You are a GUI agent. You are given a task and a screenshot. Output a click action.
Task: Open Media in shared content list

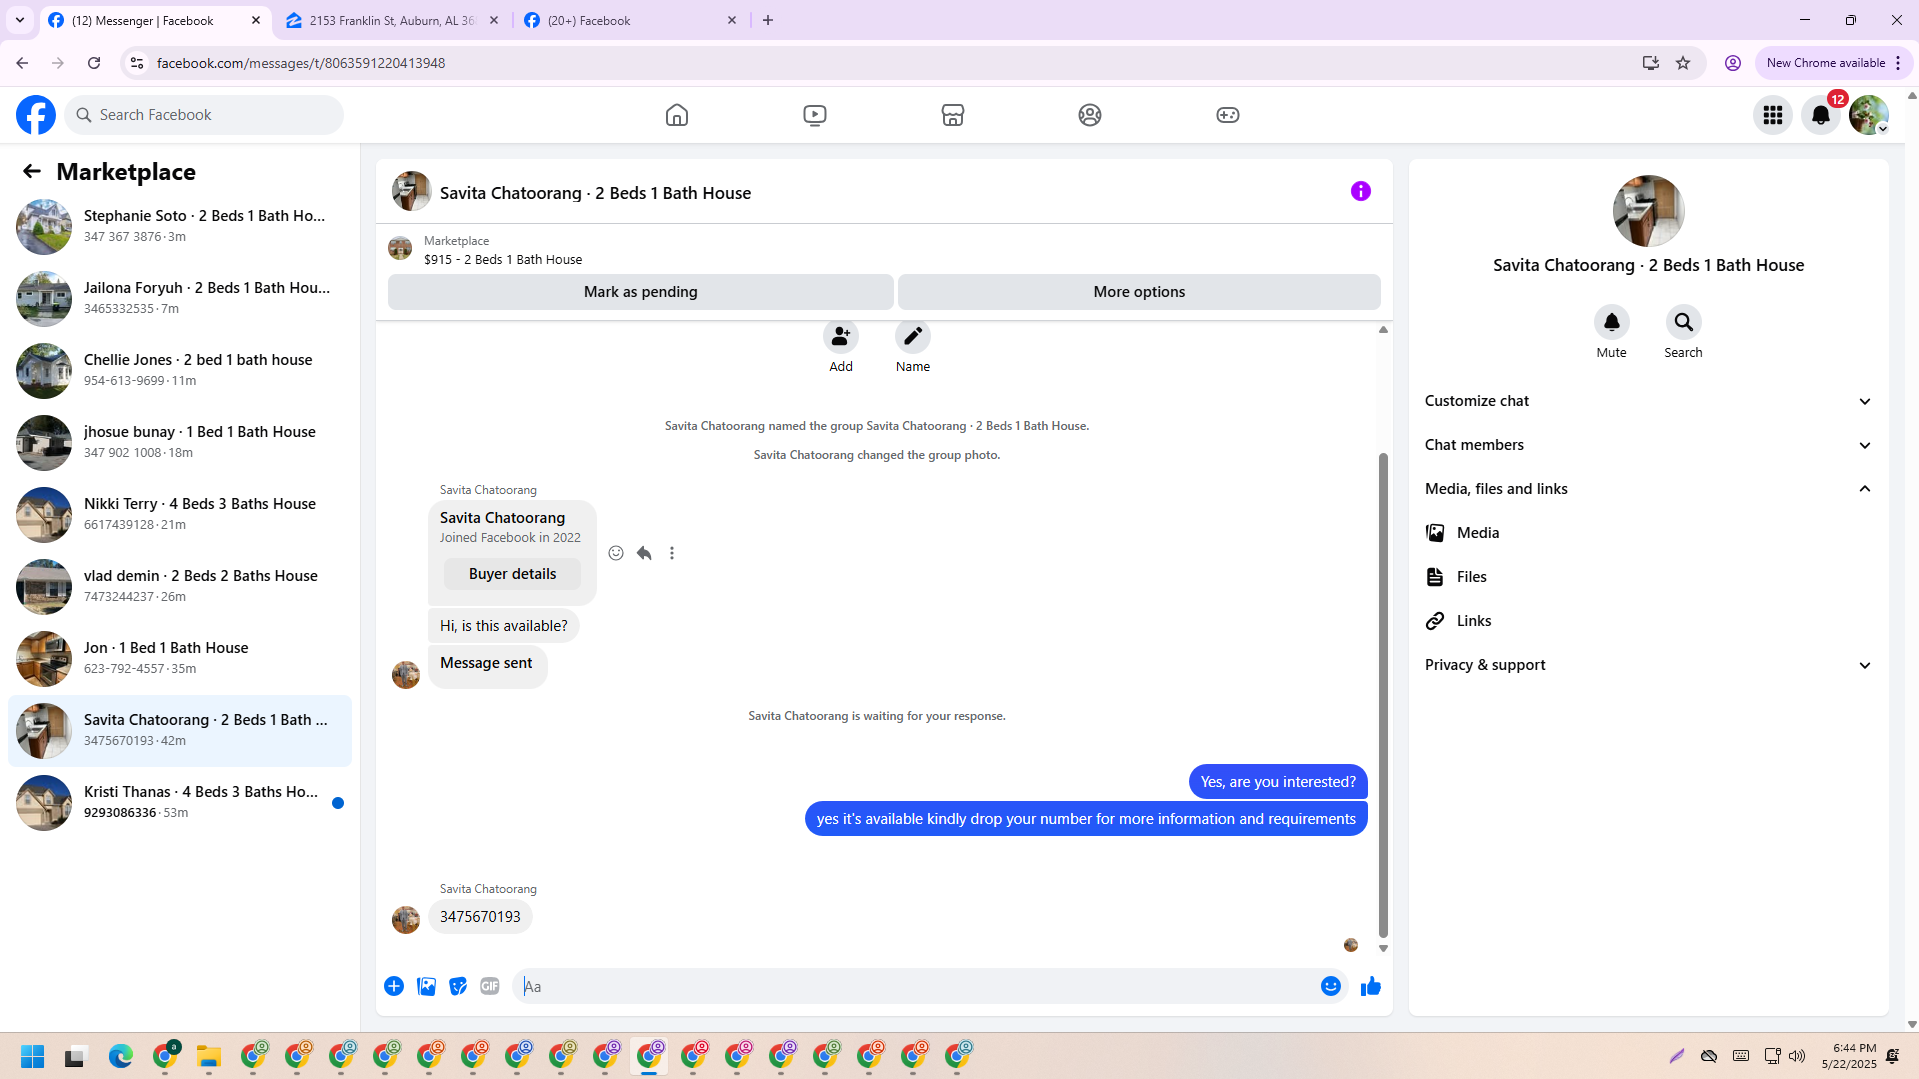[1648, 533]
